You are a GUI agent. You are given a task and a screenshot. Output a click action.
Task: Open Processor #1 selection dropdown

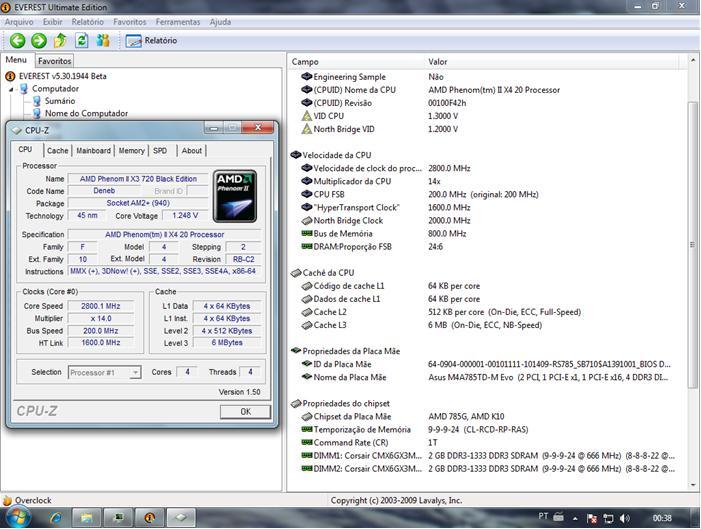pos(105,372)
